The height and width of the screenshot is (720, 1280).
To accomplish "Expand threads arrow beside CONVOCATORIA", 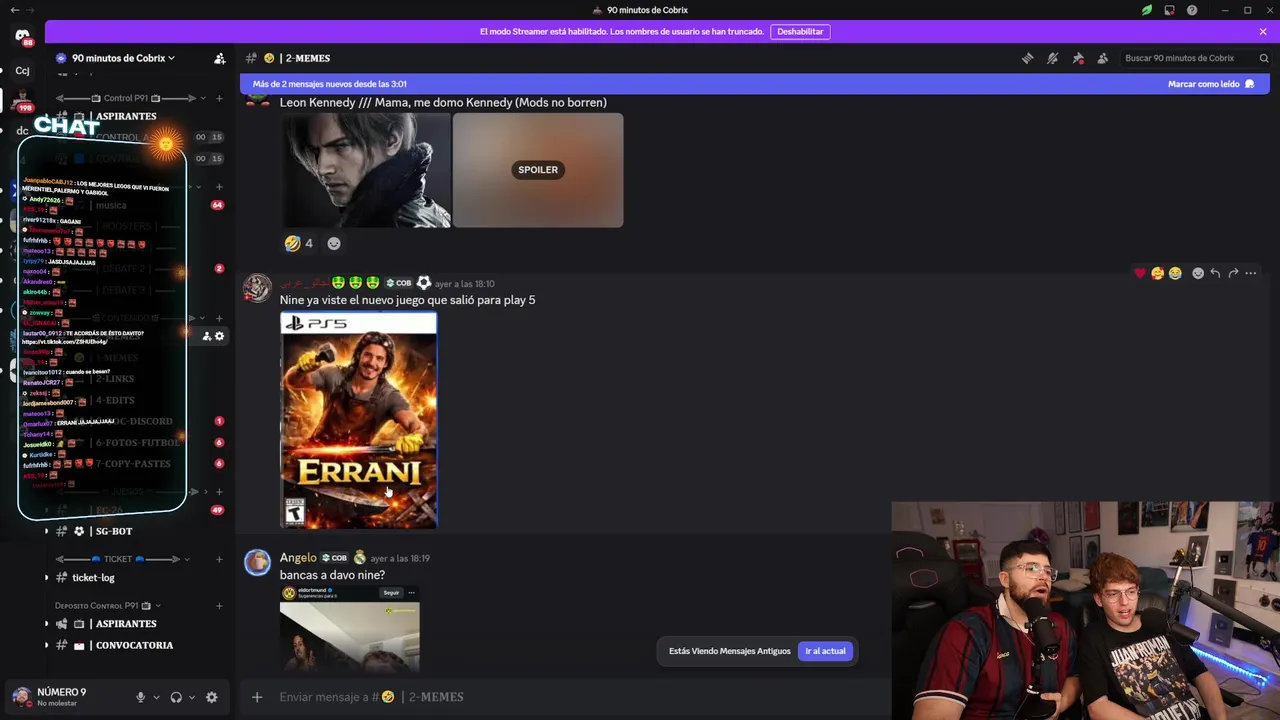I will 47,645.
